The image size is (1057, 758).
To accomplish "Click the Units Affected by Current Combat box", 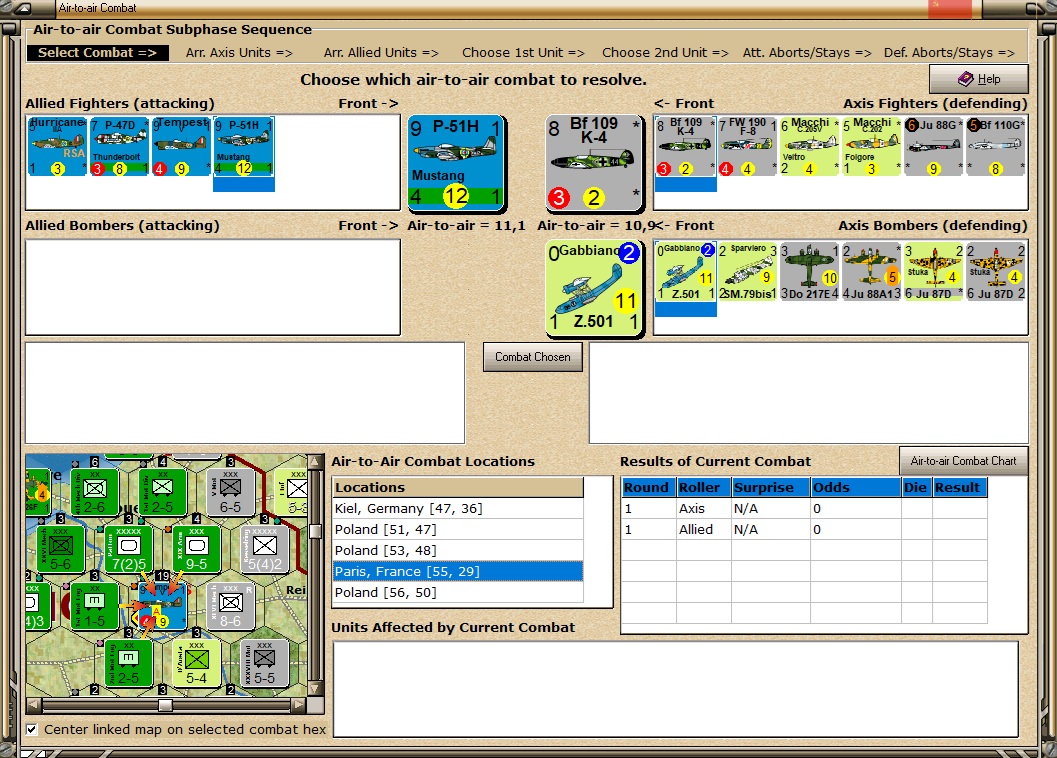I will (675, 689).
